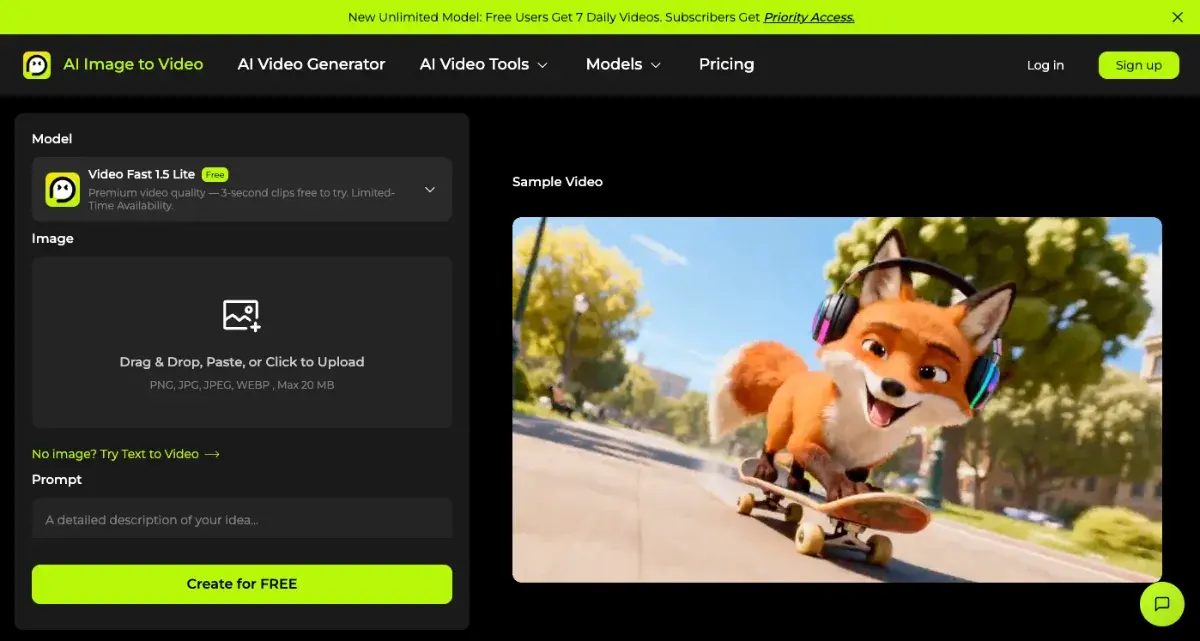1200x641 pixels.
Task: Click the Drag & Drop upload area
Action: [242, 342]
